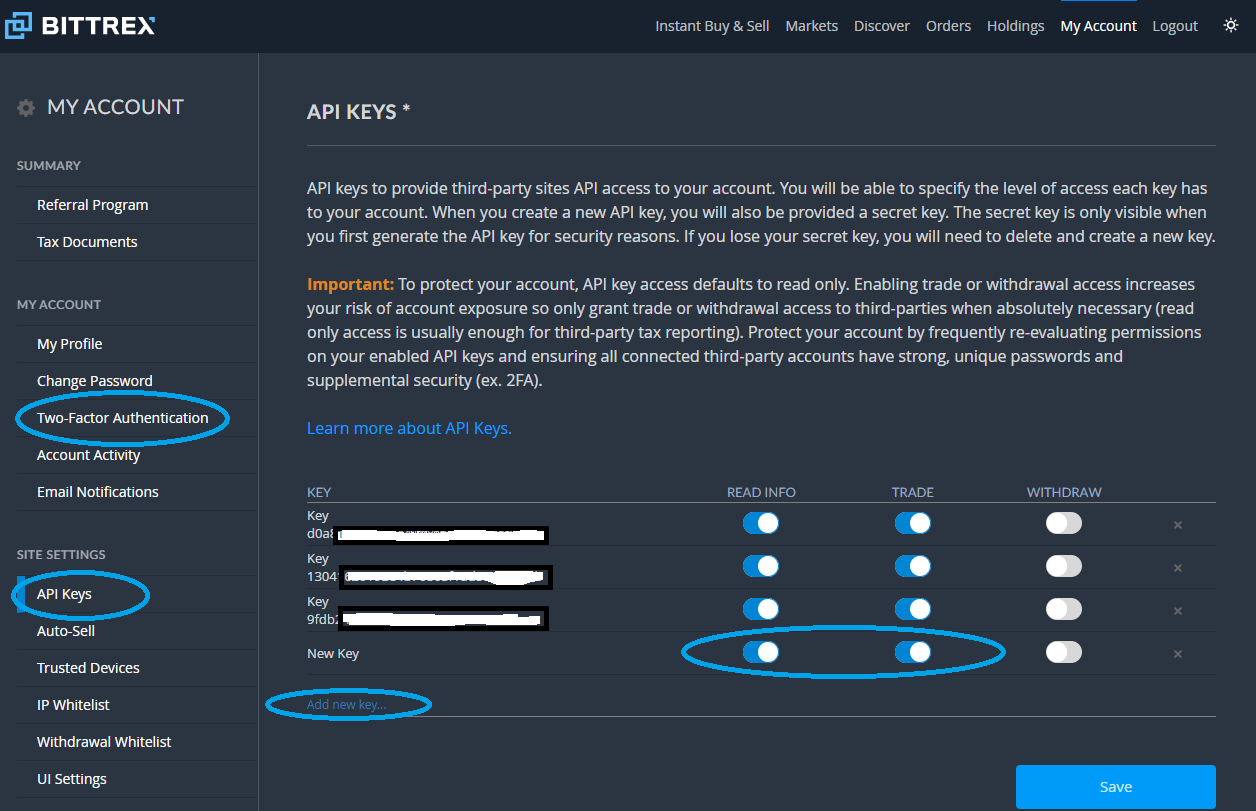Screen dimensions: 1256x811
Task: Enable Withdraw for key 9fdb
Action: point(1064,609)
